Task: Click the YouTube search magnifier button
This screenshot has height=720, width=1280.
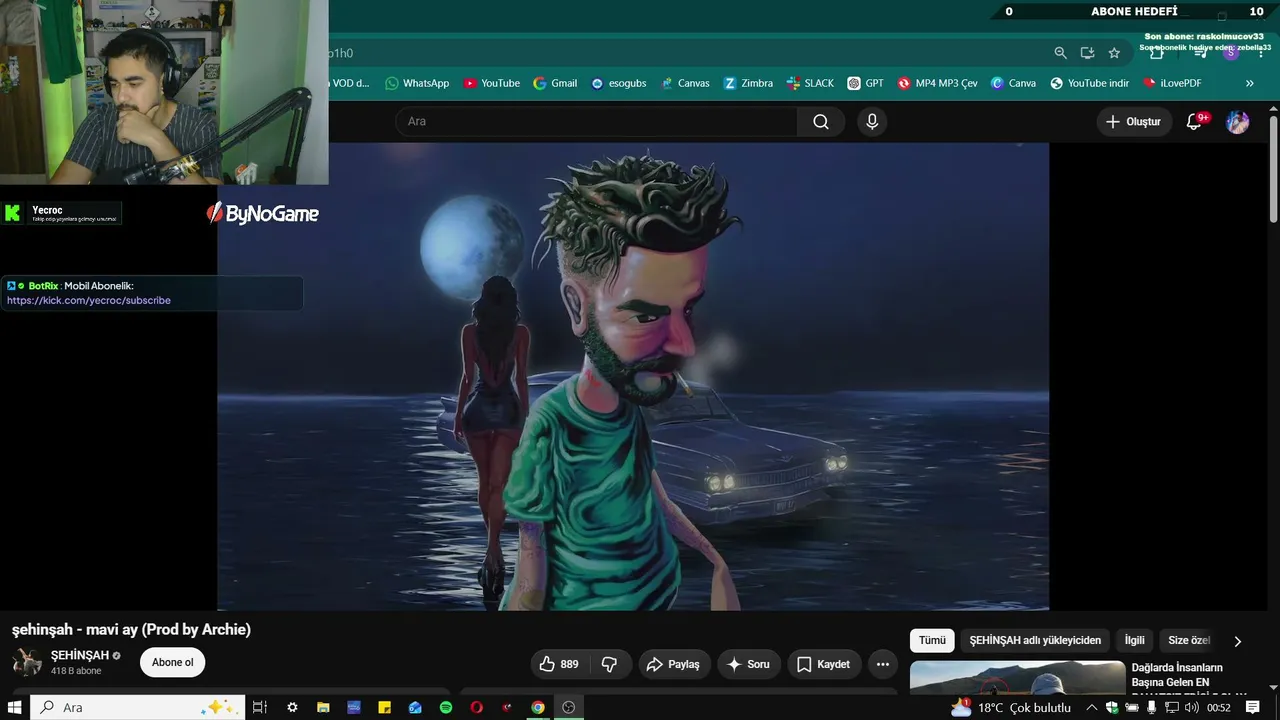Action: click(821, 121)
